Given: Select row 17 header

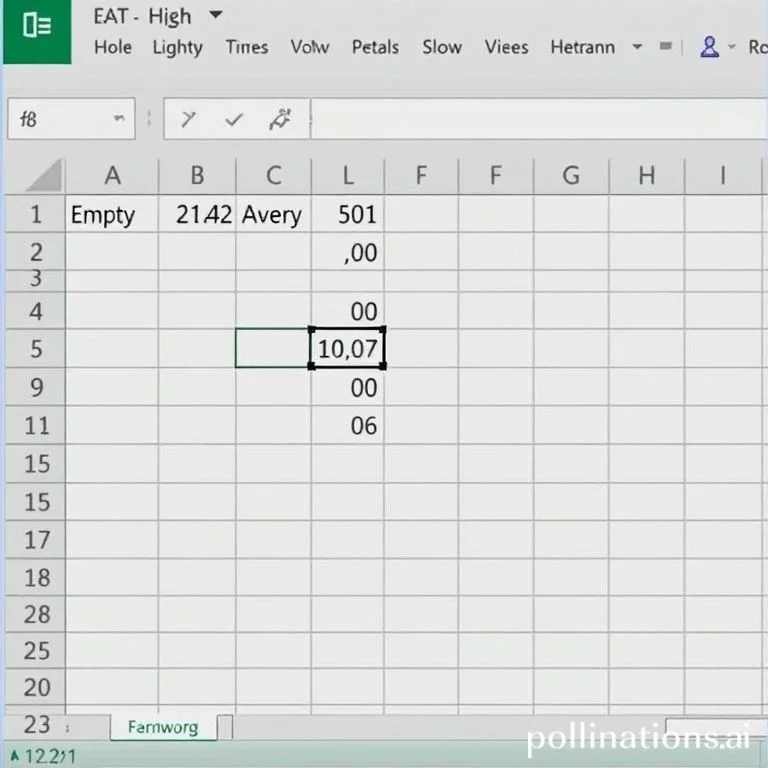Looking at the screenshot, I should point(37,540).
